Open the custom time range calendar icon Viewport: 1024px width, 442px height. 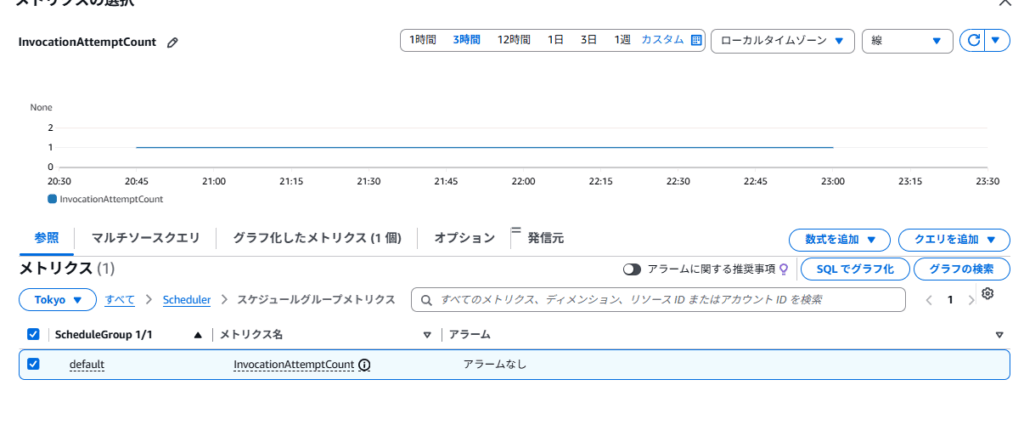coord(697,40)
